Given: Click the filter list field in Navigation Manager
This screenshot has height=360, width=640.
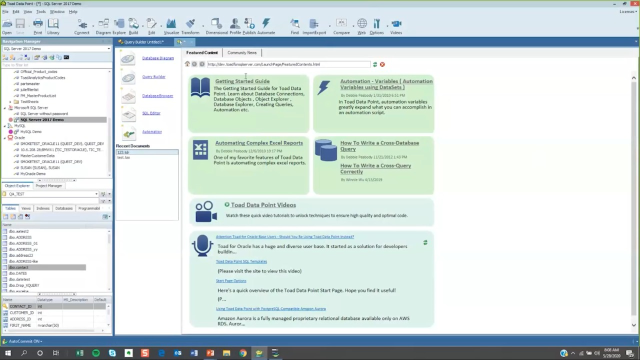Looking at the screenshot, I should coord(56,65).
